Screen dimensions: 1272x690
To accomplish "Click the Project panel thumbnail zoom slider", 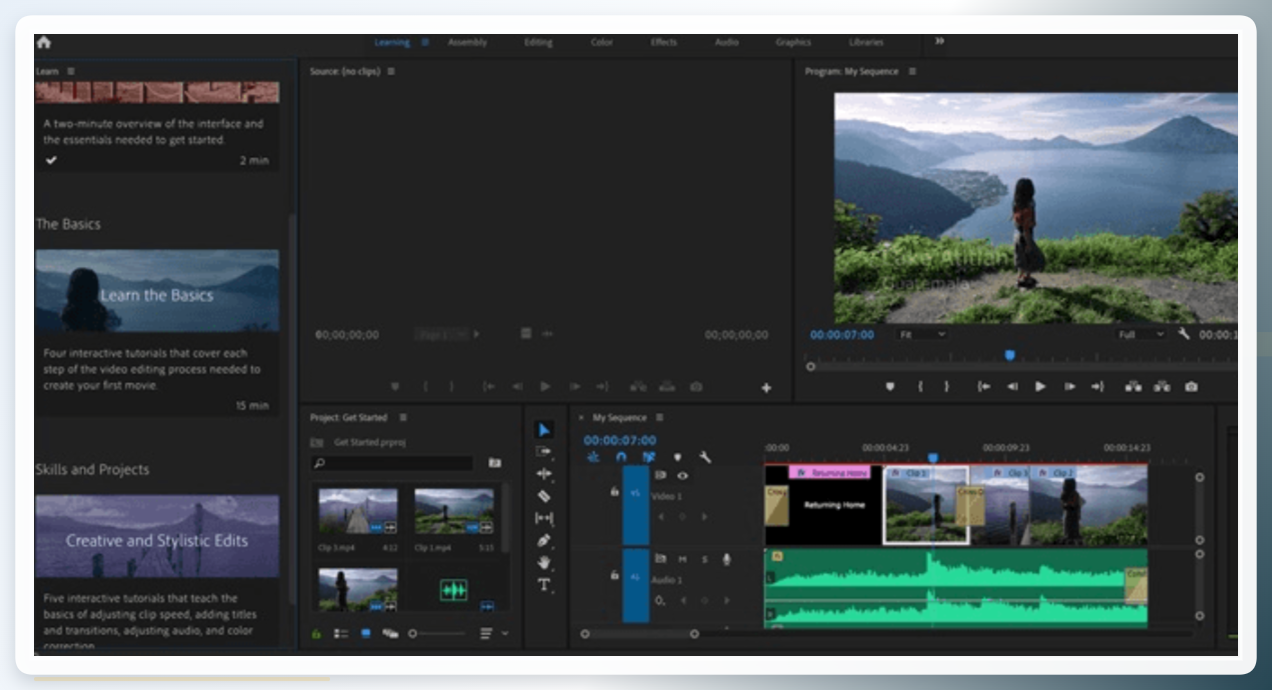I will [x=438, y=634].
